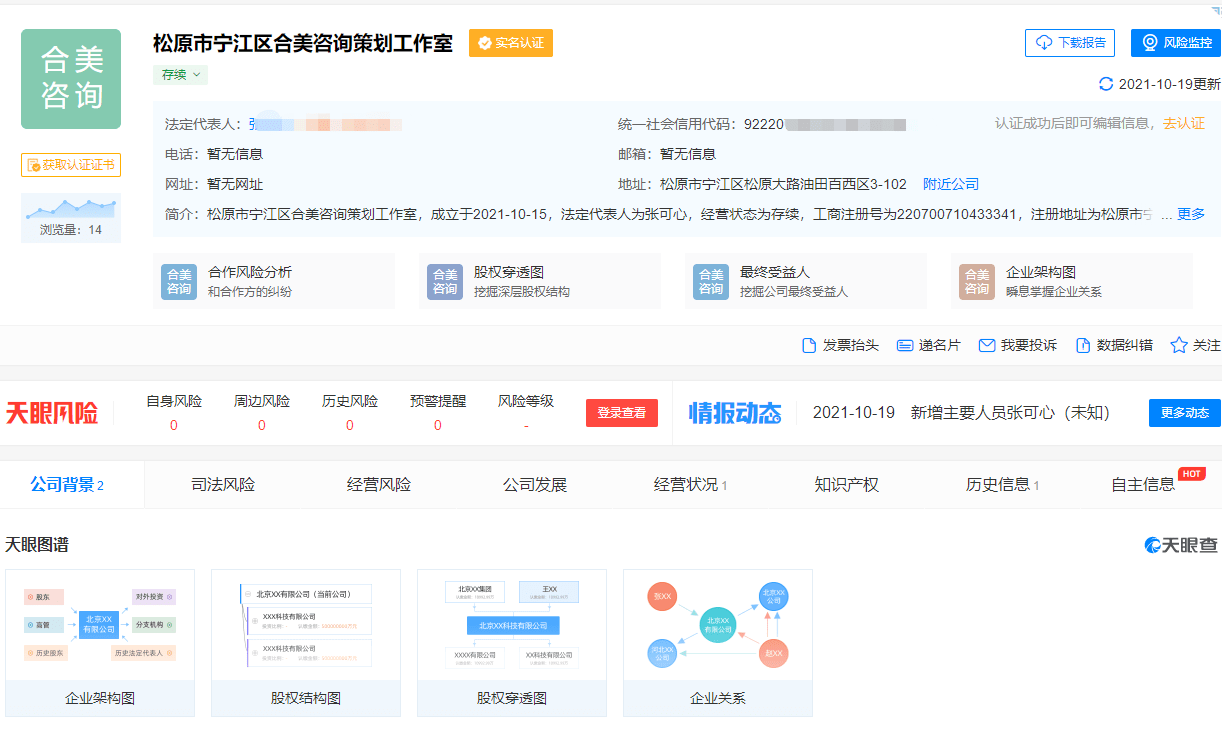Click the 数据纠错 data correction icon

(1082, 344)
